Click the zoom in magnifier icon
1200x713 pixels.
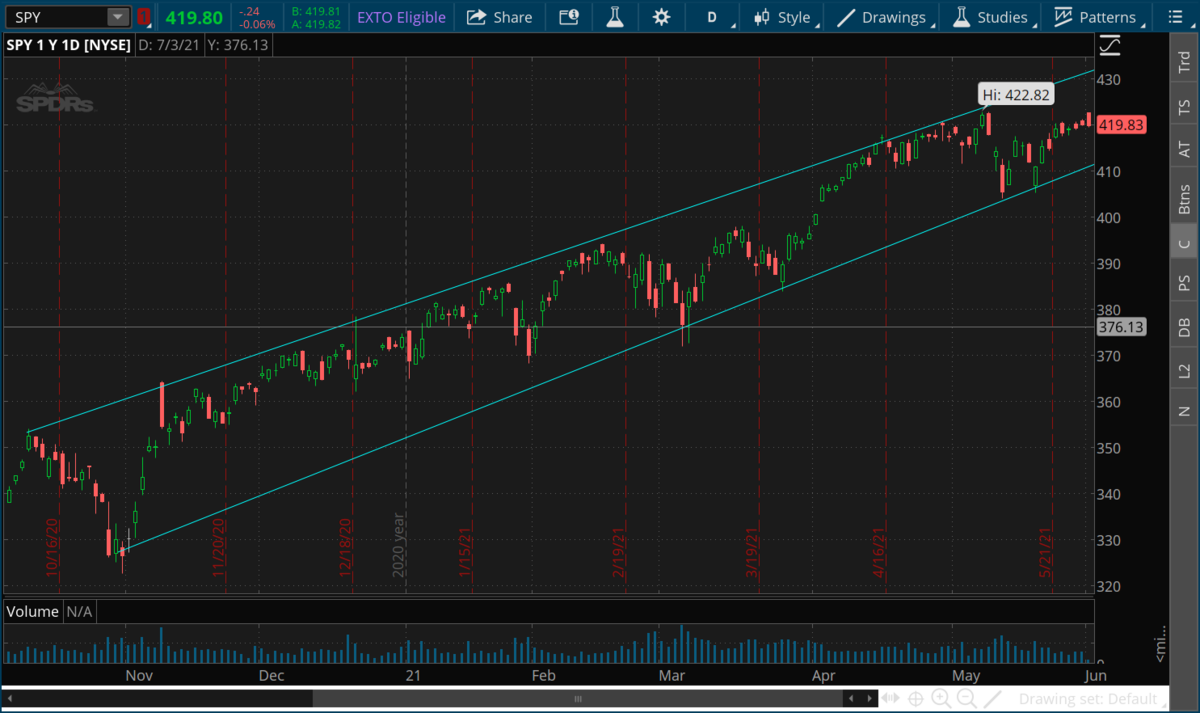point(940,699)
